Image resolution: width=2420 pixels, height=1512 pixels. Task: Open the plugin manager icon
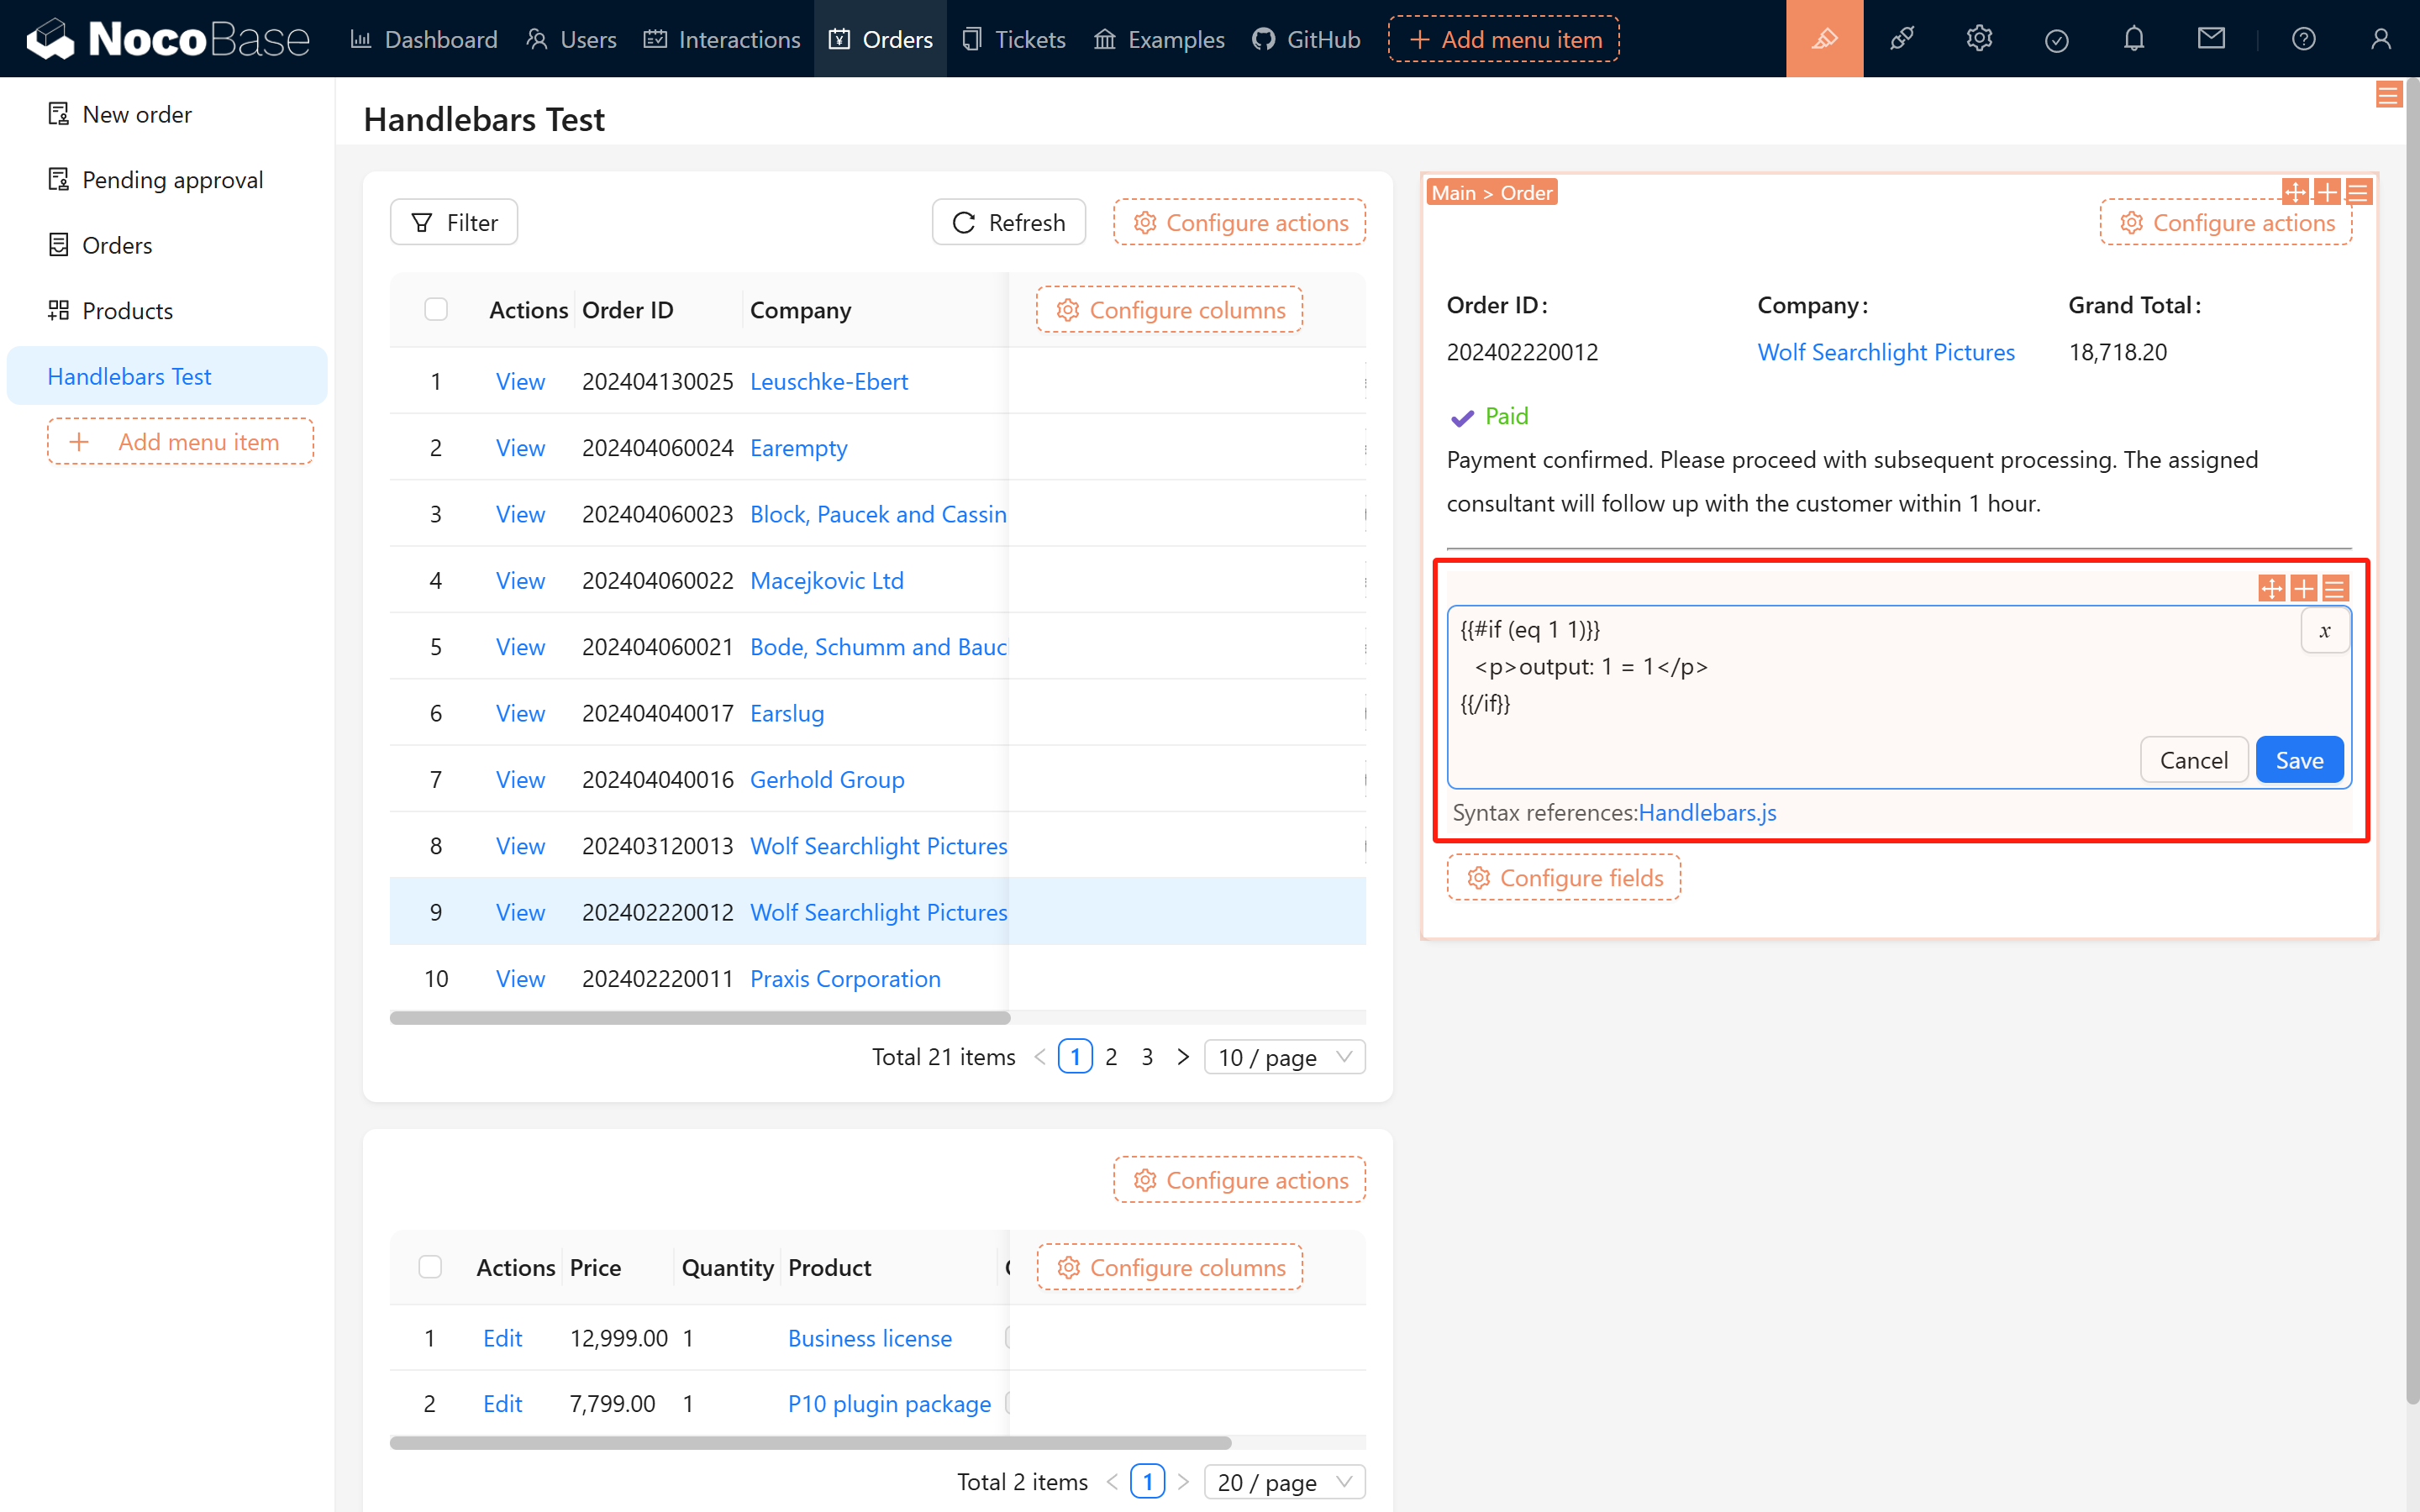(1901, 39)
